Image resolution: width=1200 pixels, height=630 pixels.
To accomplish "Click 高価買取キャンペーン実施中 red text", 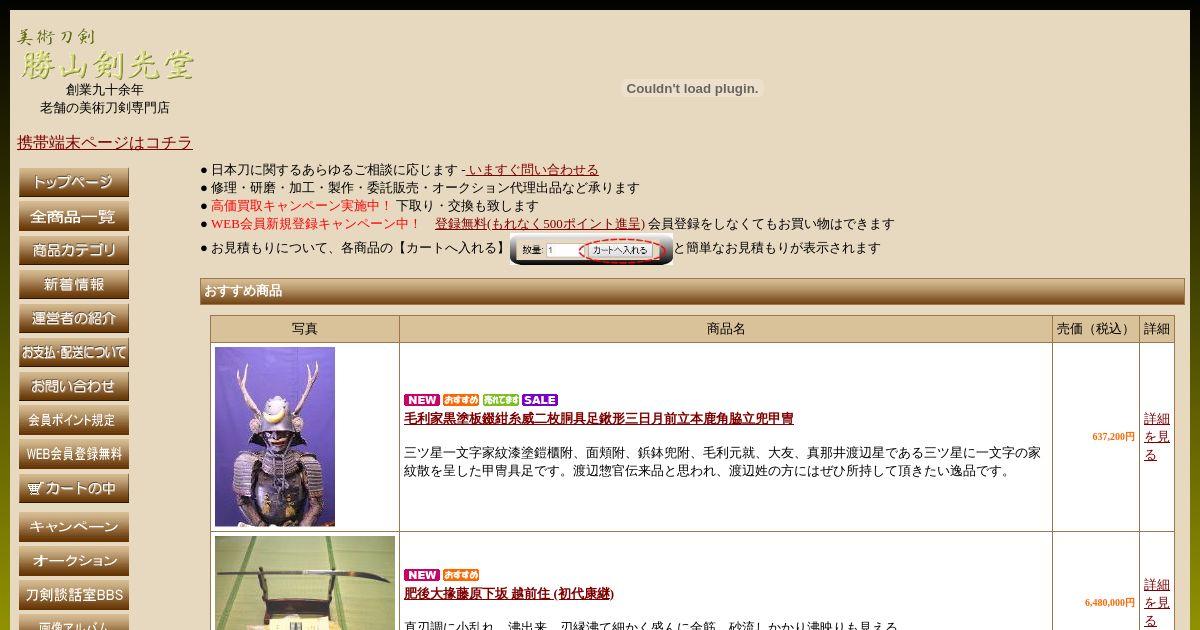I will click(x=302, y=206).
